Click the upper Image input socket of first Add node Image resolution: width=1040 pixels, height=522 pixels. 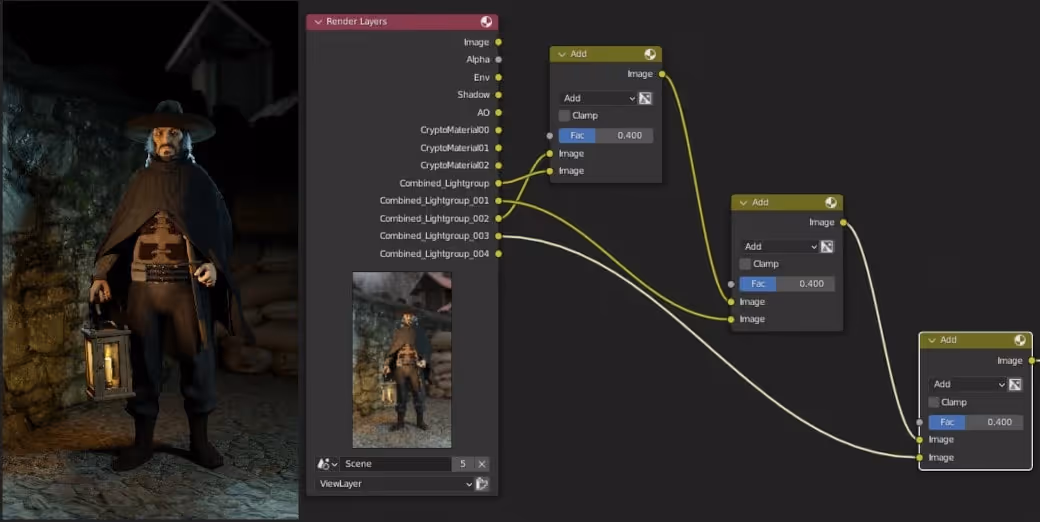click(x=550, y=154)
